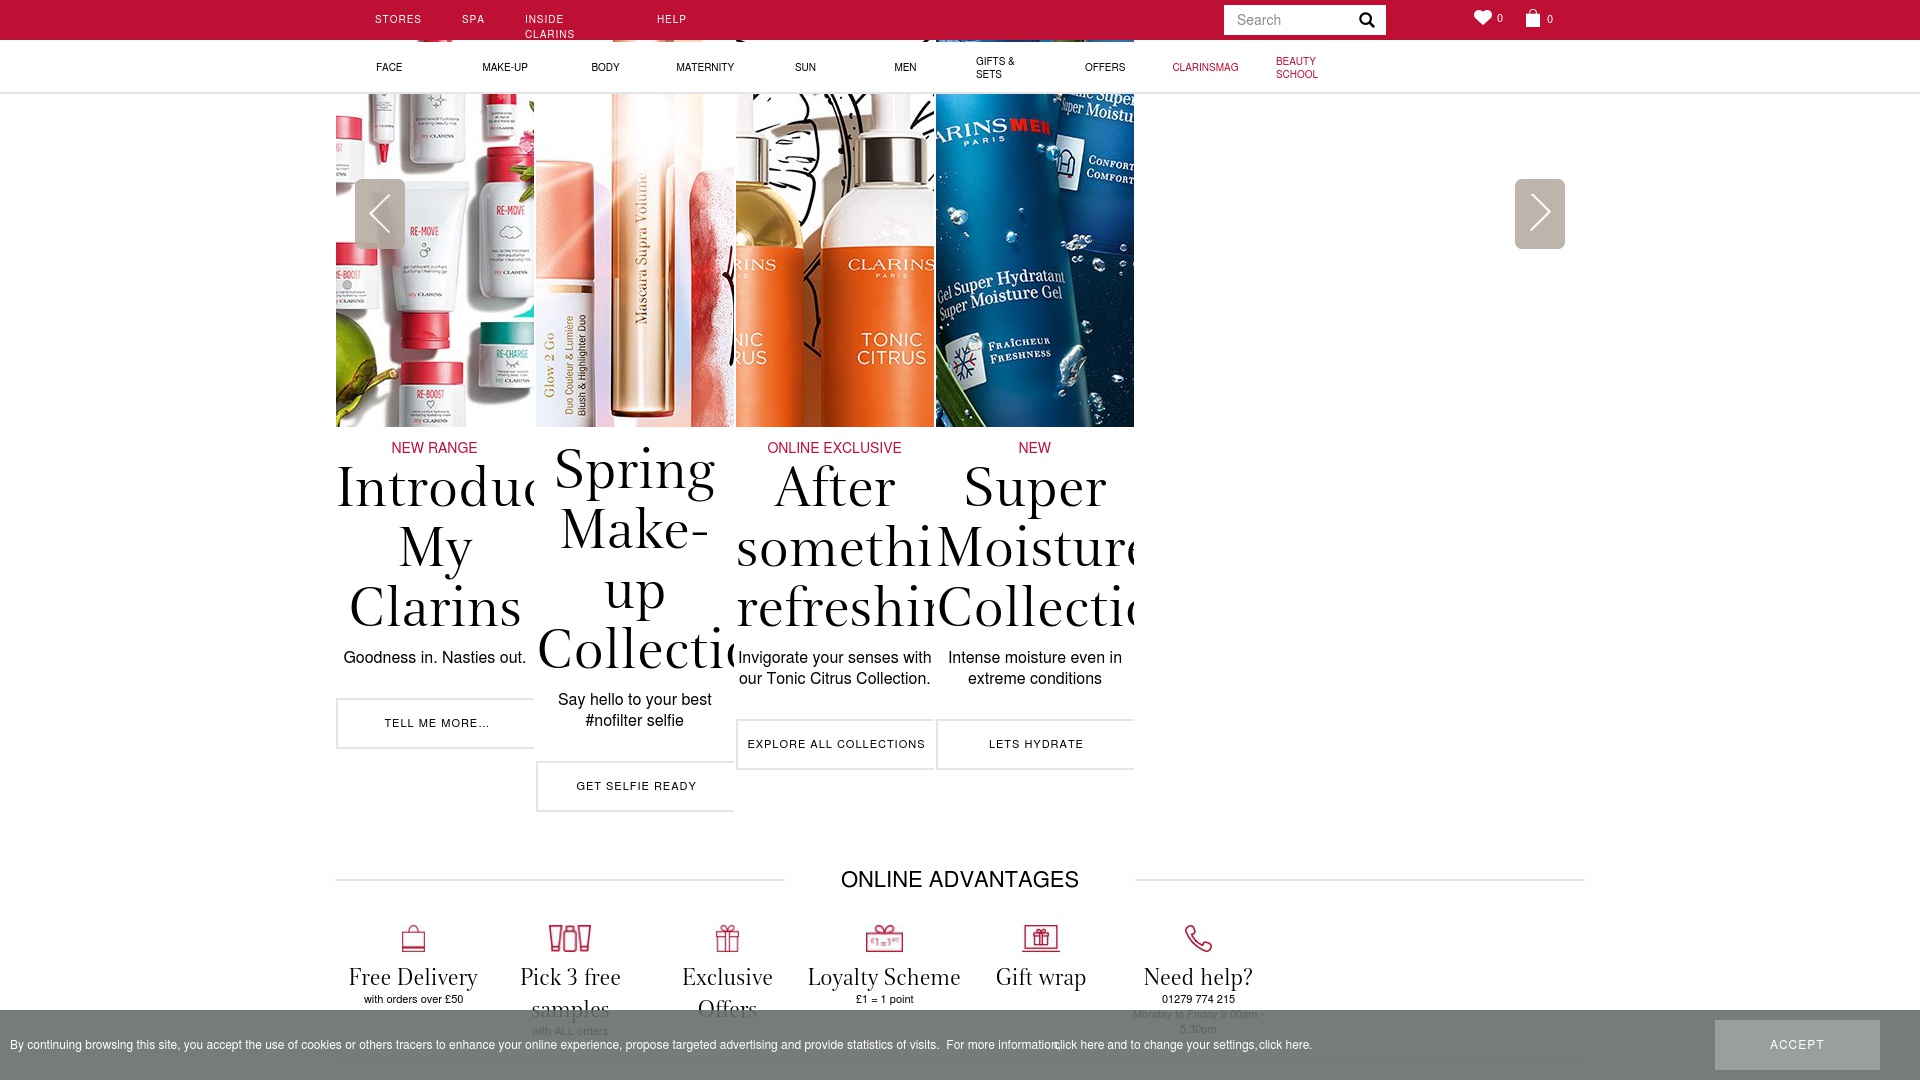The height and width of the screenshot is (1080, 1920).
Task: Click the search magnifier icon
Action: (1366, 19)
